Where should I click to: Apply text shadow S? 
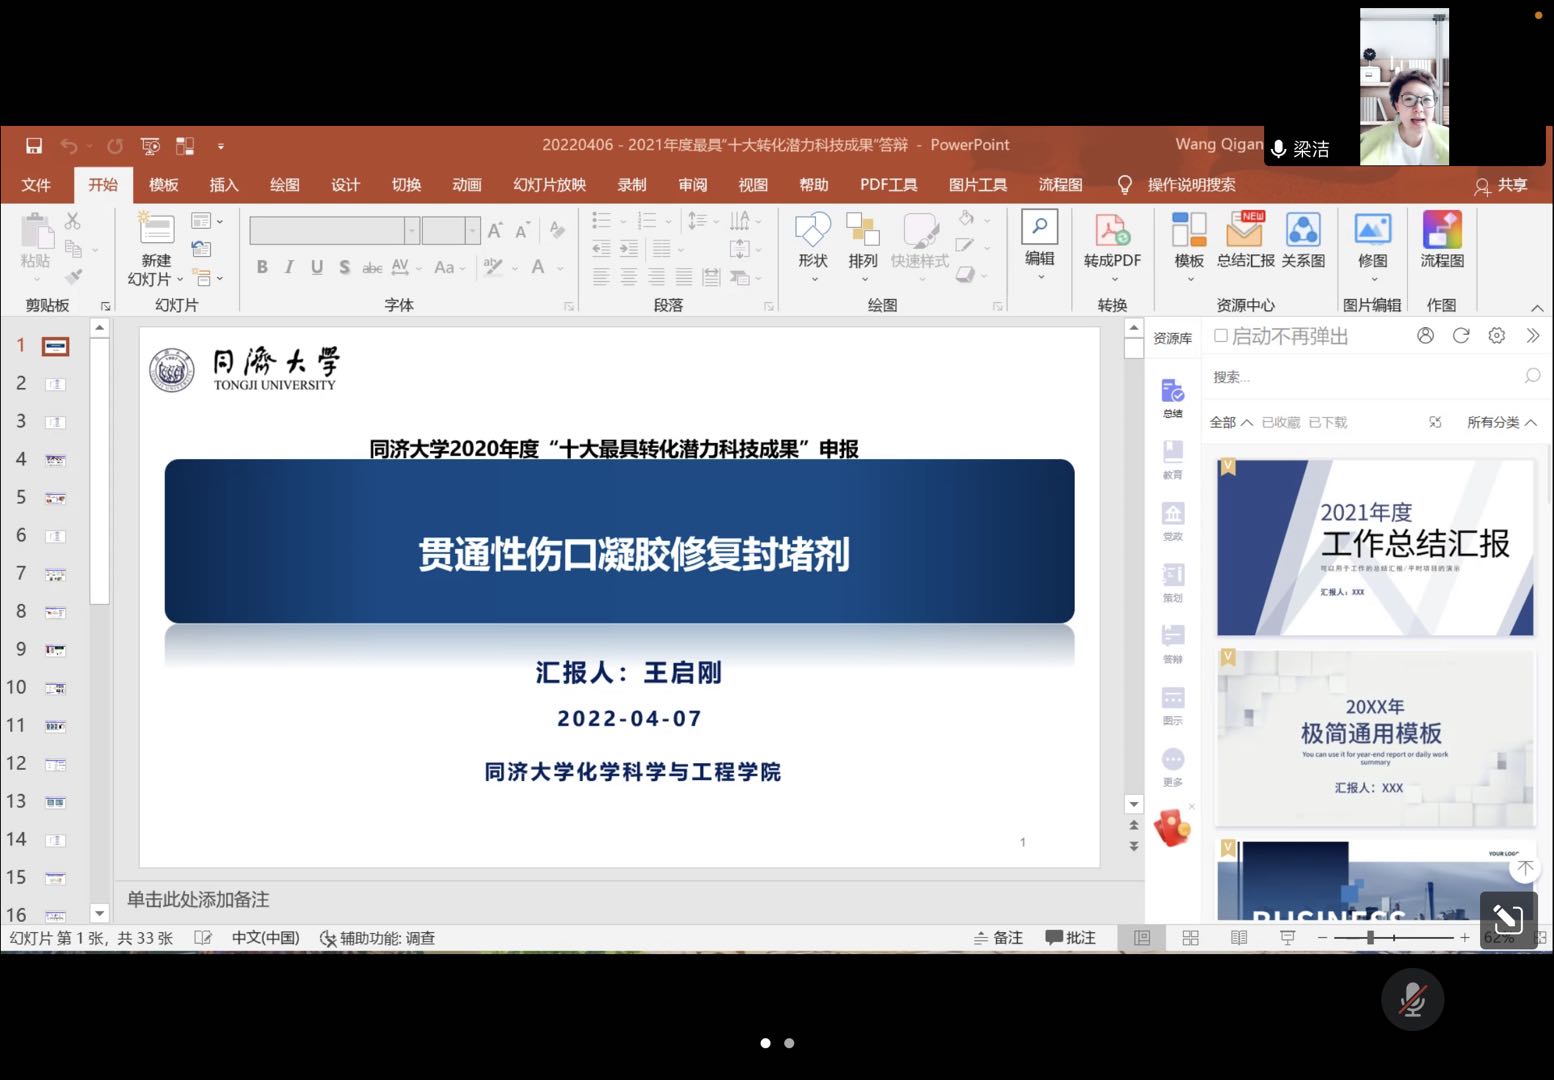click(x=344, y=267)
